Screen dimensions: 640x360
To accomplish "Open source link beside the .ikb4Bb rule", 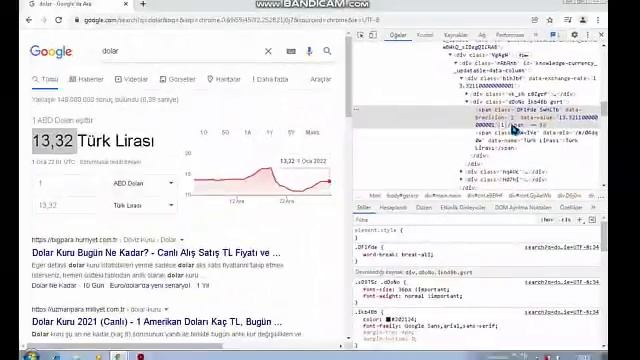I will coord(562,312).
